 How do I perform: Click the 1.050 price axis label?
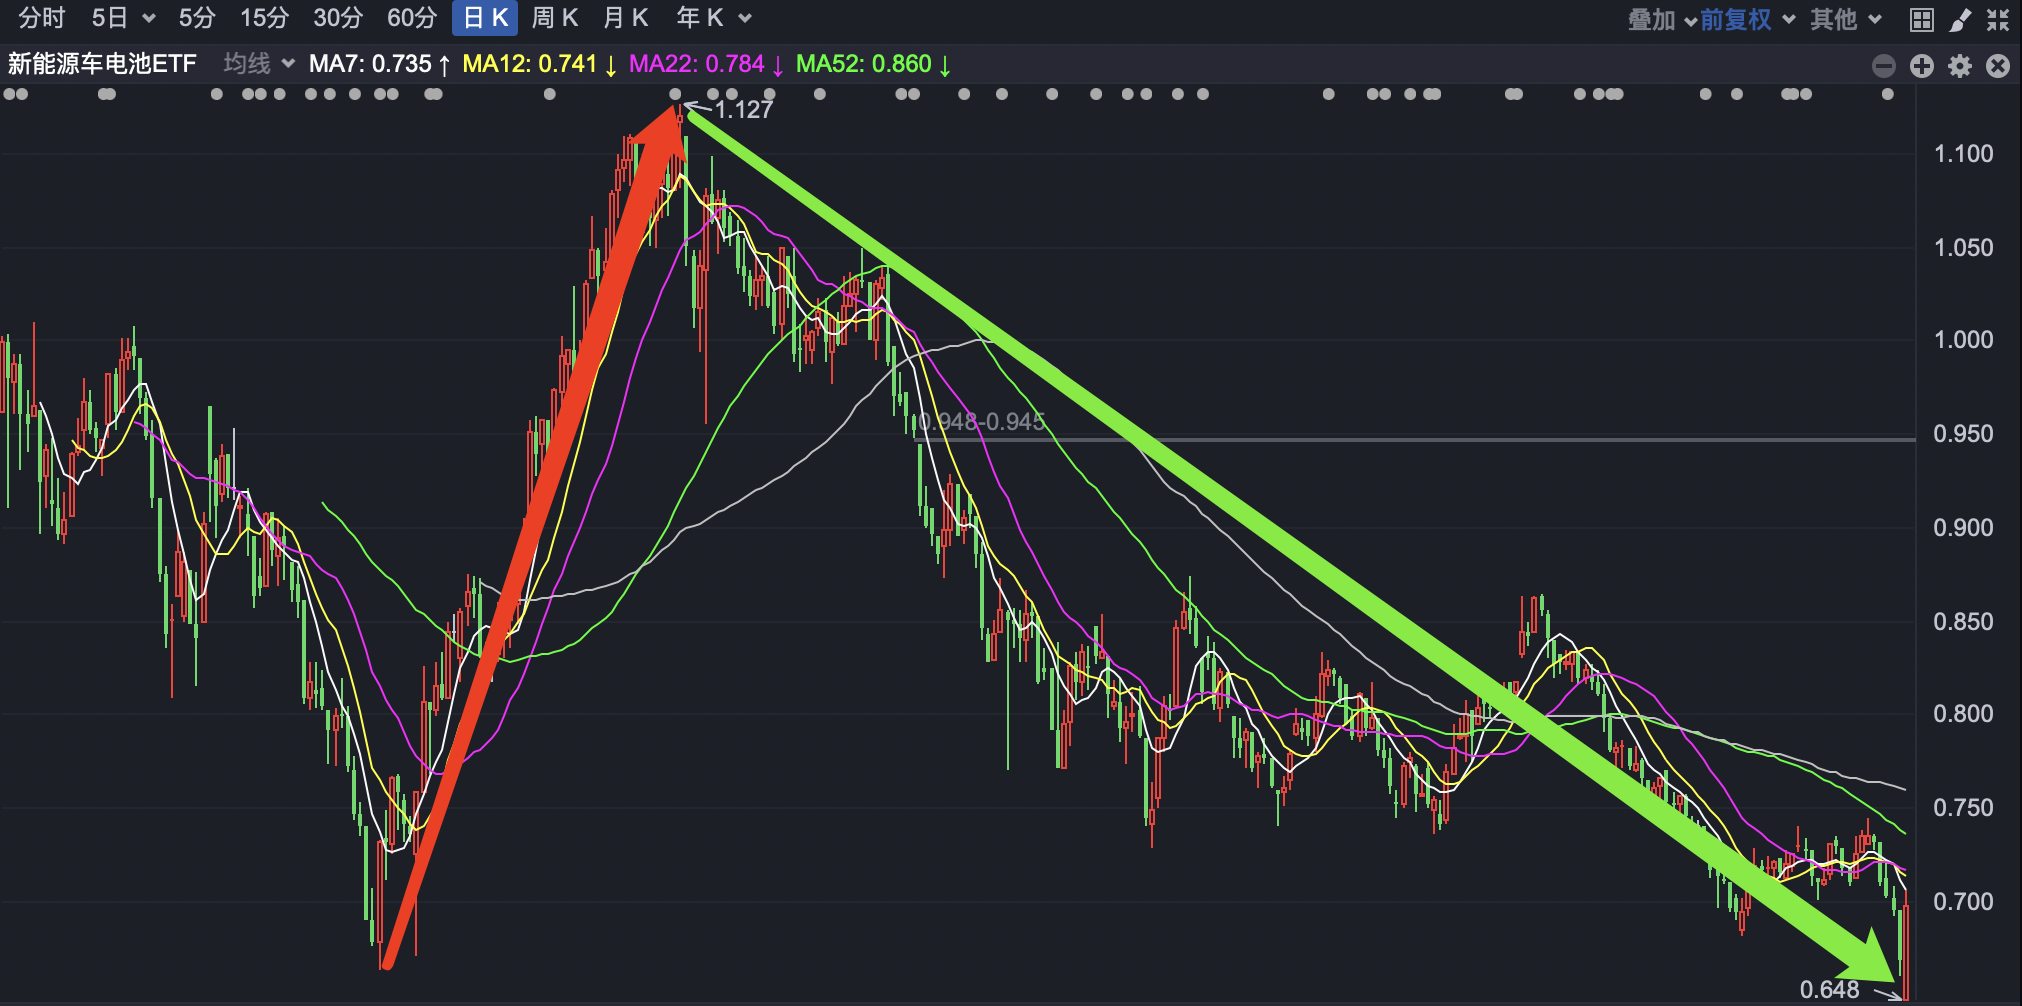point(1963,248)
